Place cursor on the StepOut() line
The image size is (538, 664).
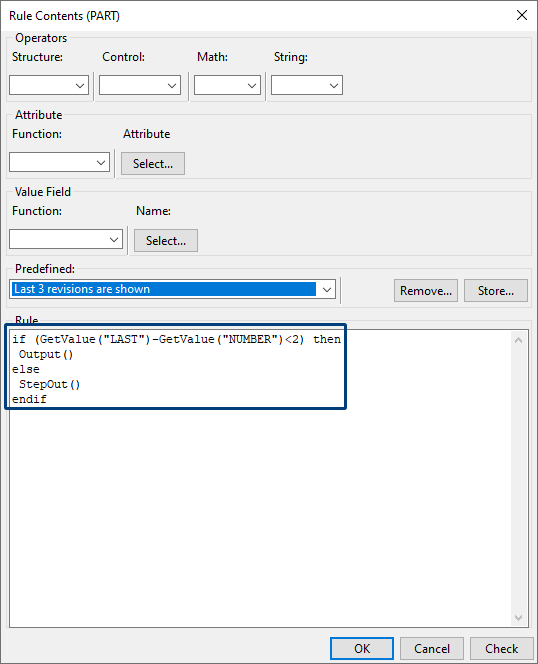(x=50, y=385)
